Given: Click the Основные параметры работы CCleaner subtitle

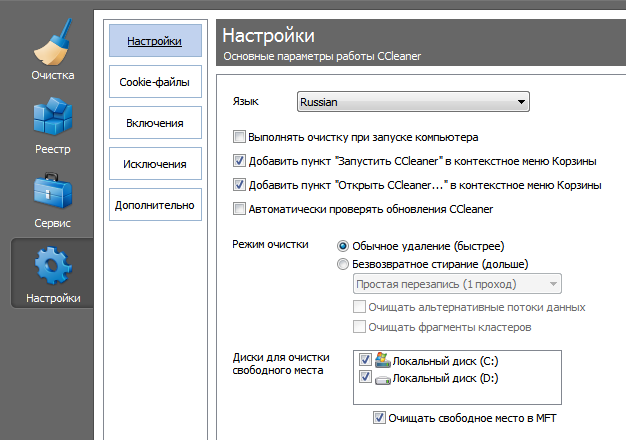Looking at the screenshot, I should click(x=322, y=56).
